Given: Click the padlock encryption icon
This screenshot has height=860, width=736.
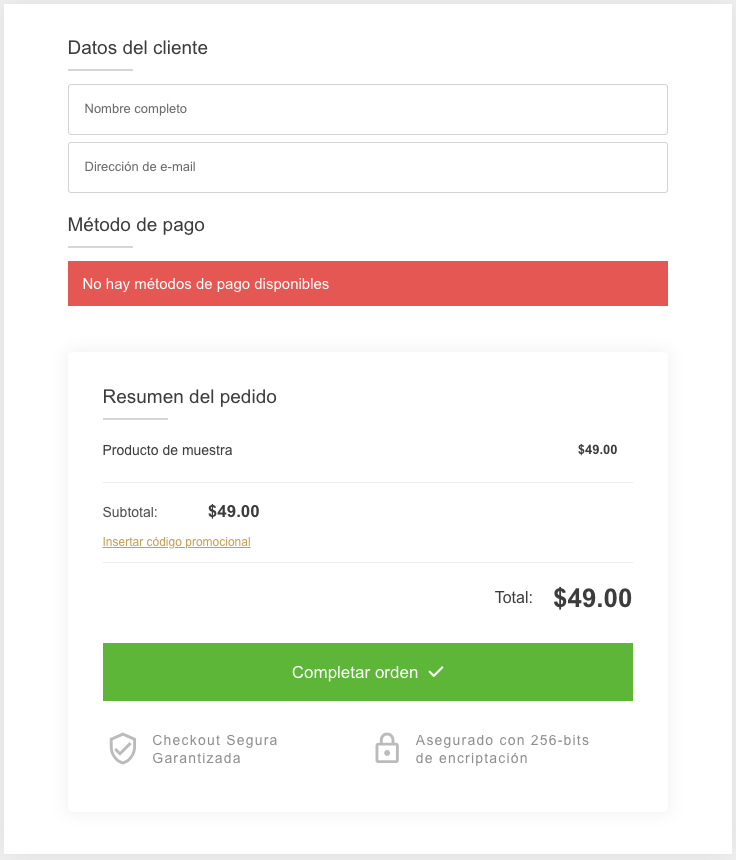Looking at the screenshot, I should tap(387, 748).
